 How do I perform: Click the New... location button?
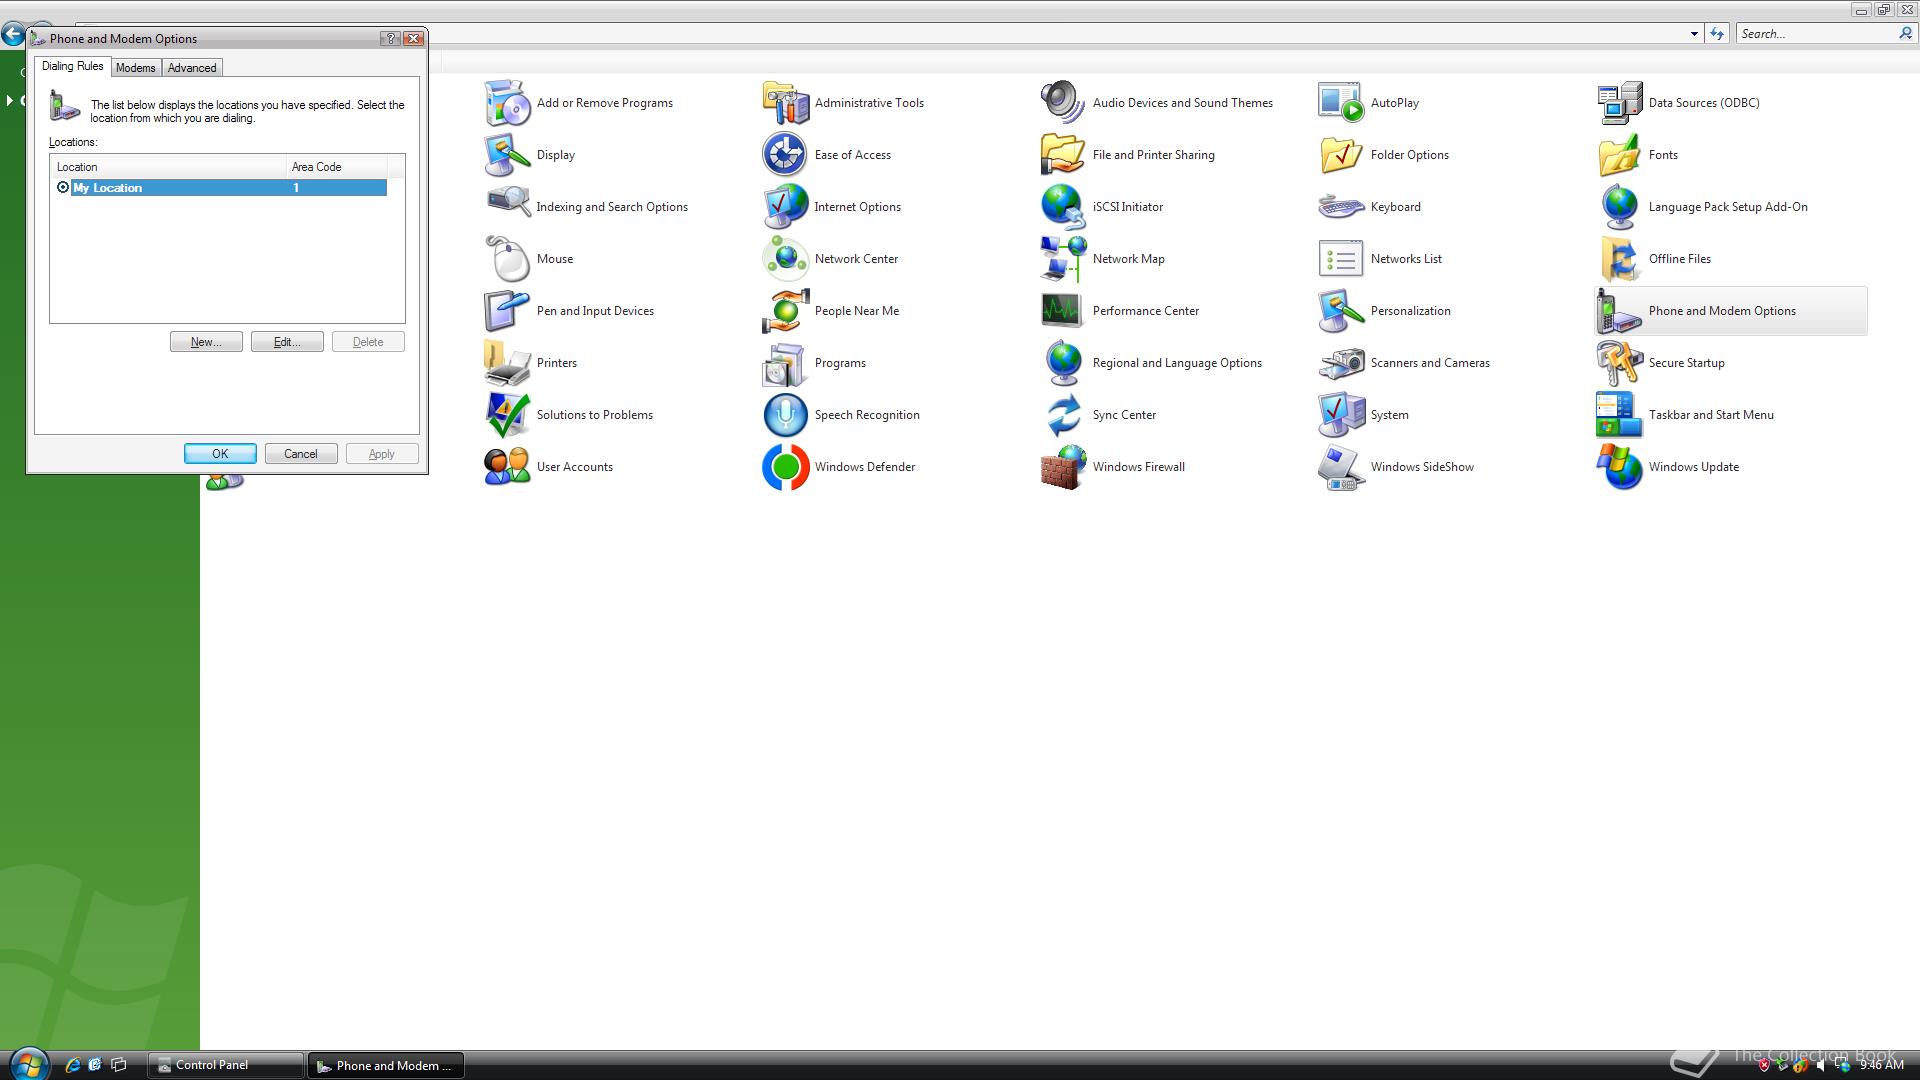206,342
